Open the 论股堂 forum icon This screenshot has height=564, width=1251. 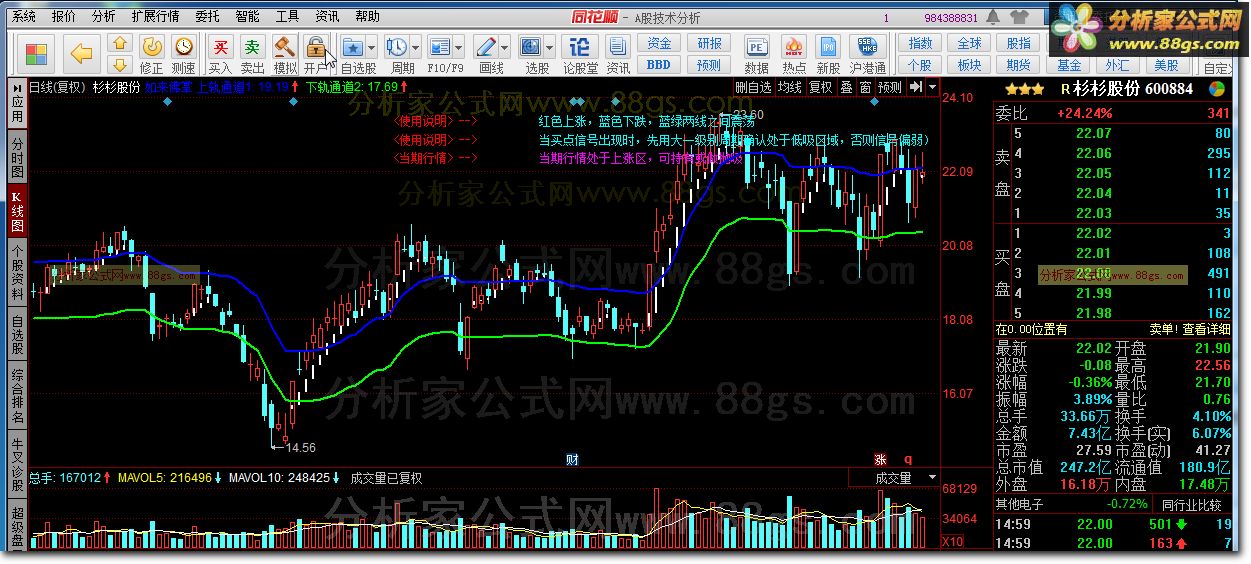pos(579,47)
